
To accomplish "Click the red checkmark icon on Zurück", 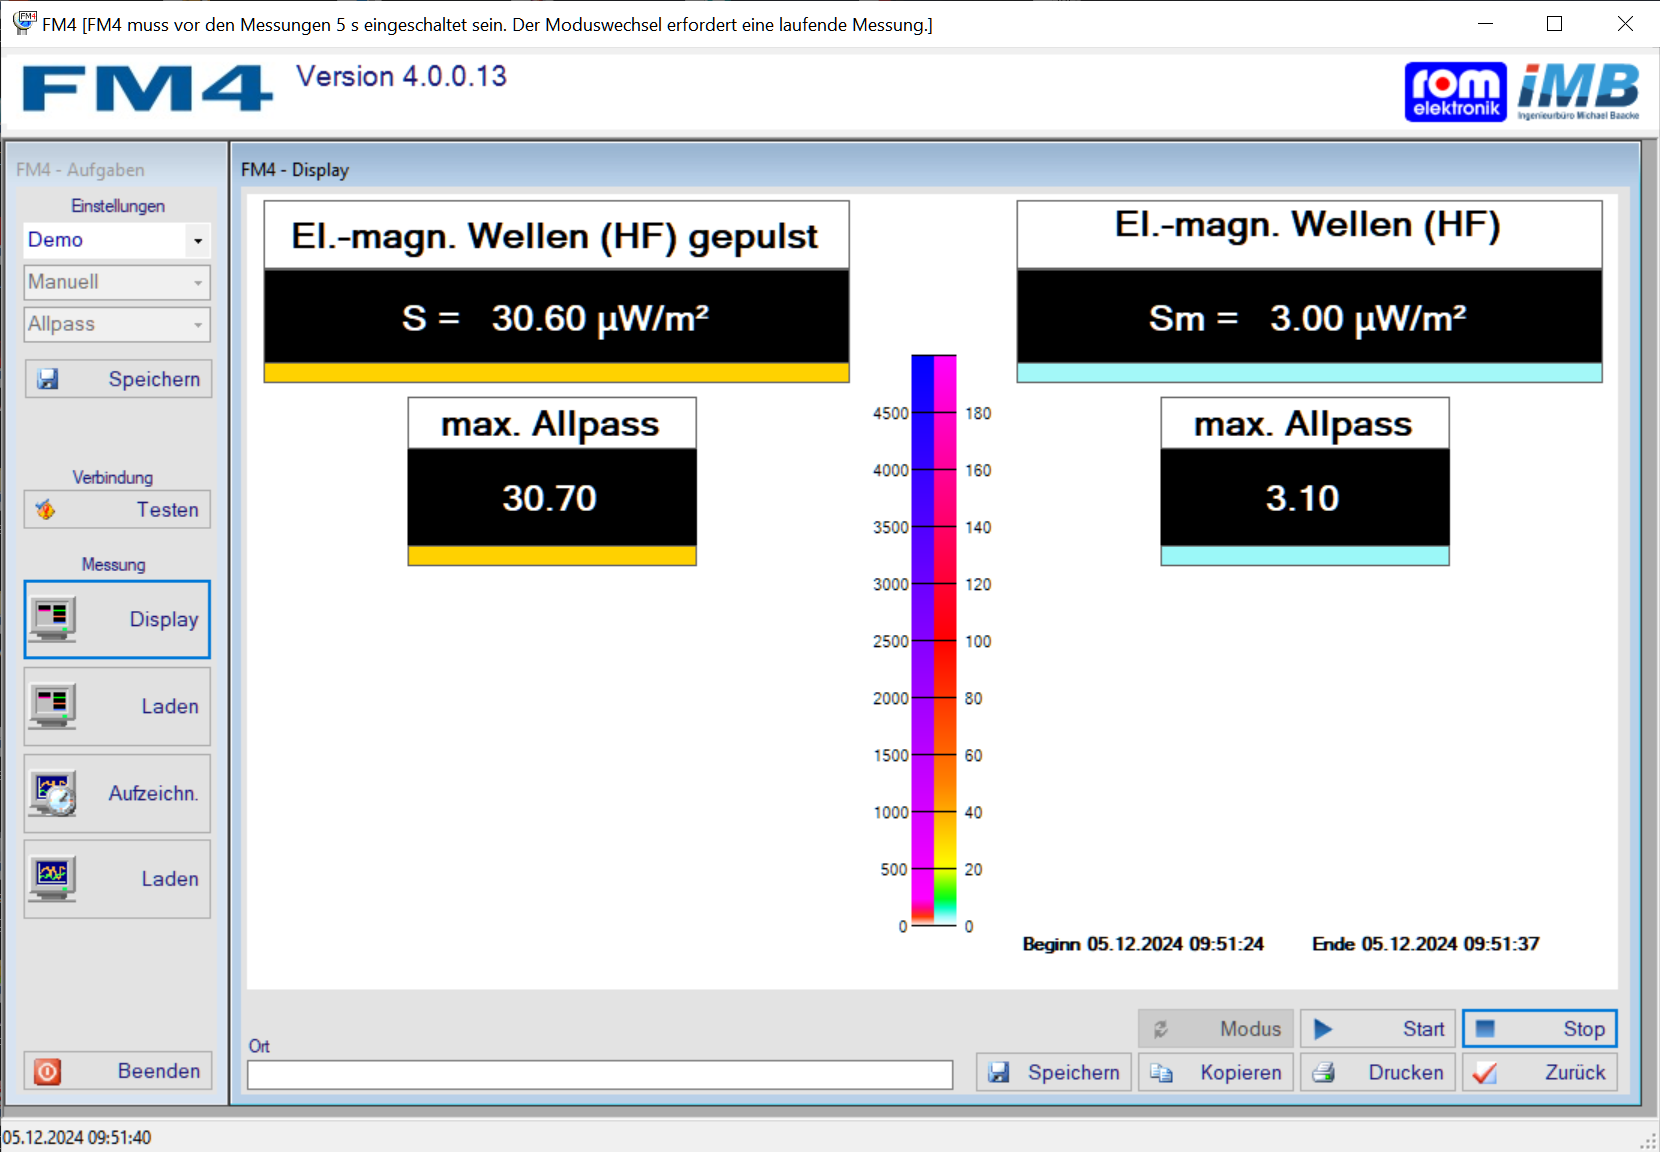I will click(x=1485, y=1072).
